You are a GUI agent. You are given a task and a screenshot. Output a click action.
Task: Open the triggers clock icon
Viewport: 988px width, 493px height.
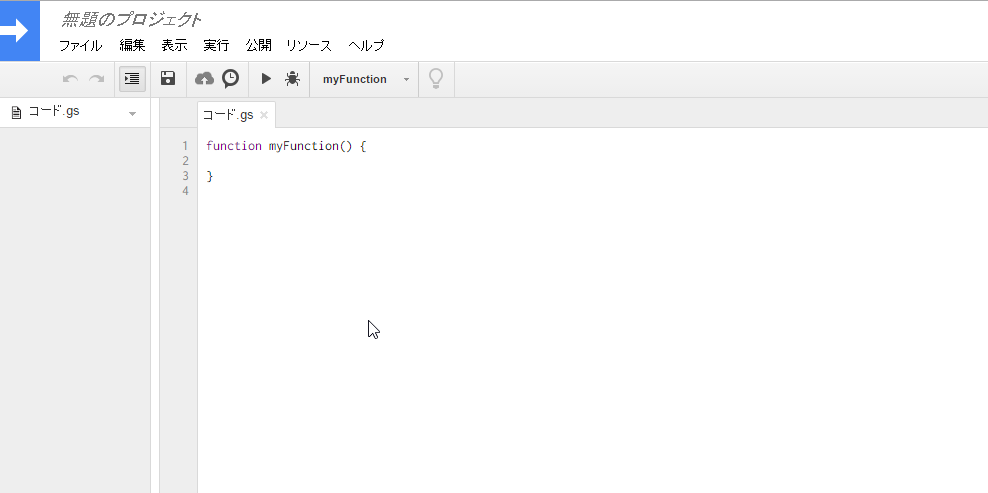pyautogui.click(x=231, y=78)
